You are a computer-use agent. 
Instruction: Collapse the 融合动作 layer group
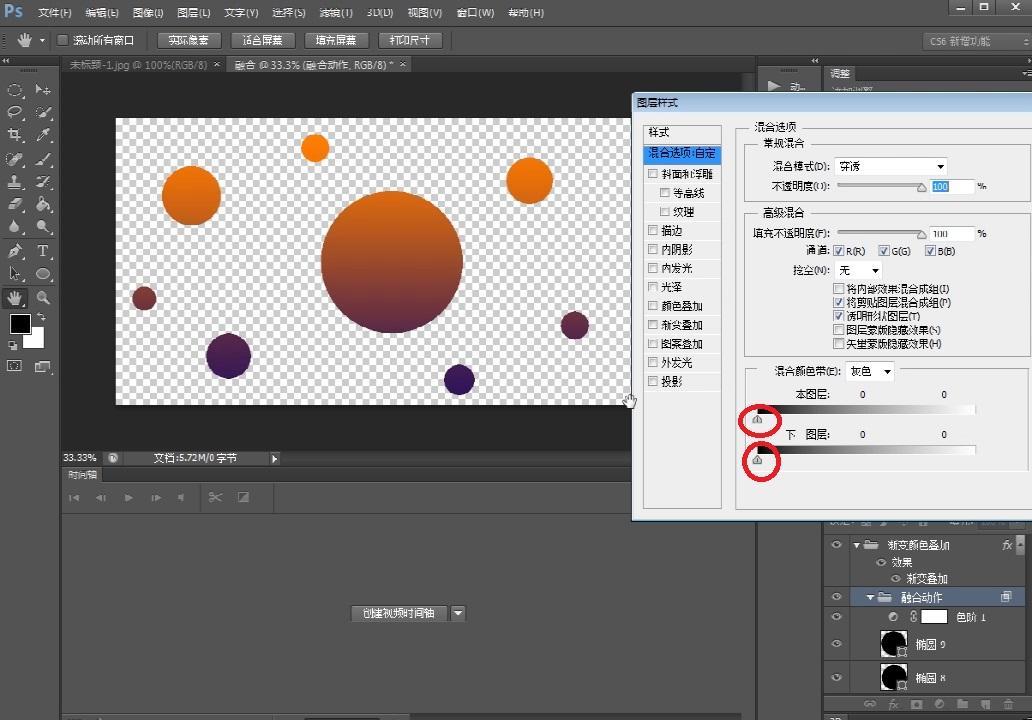[x=870, y=597]
